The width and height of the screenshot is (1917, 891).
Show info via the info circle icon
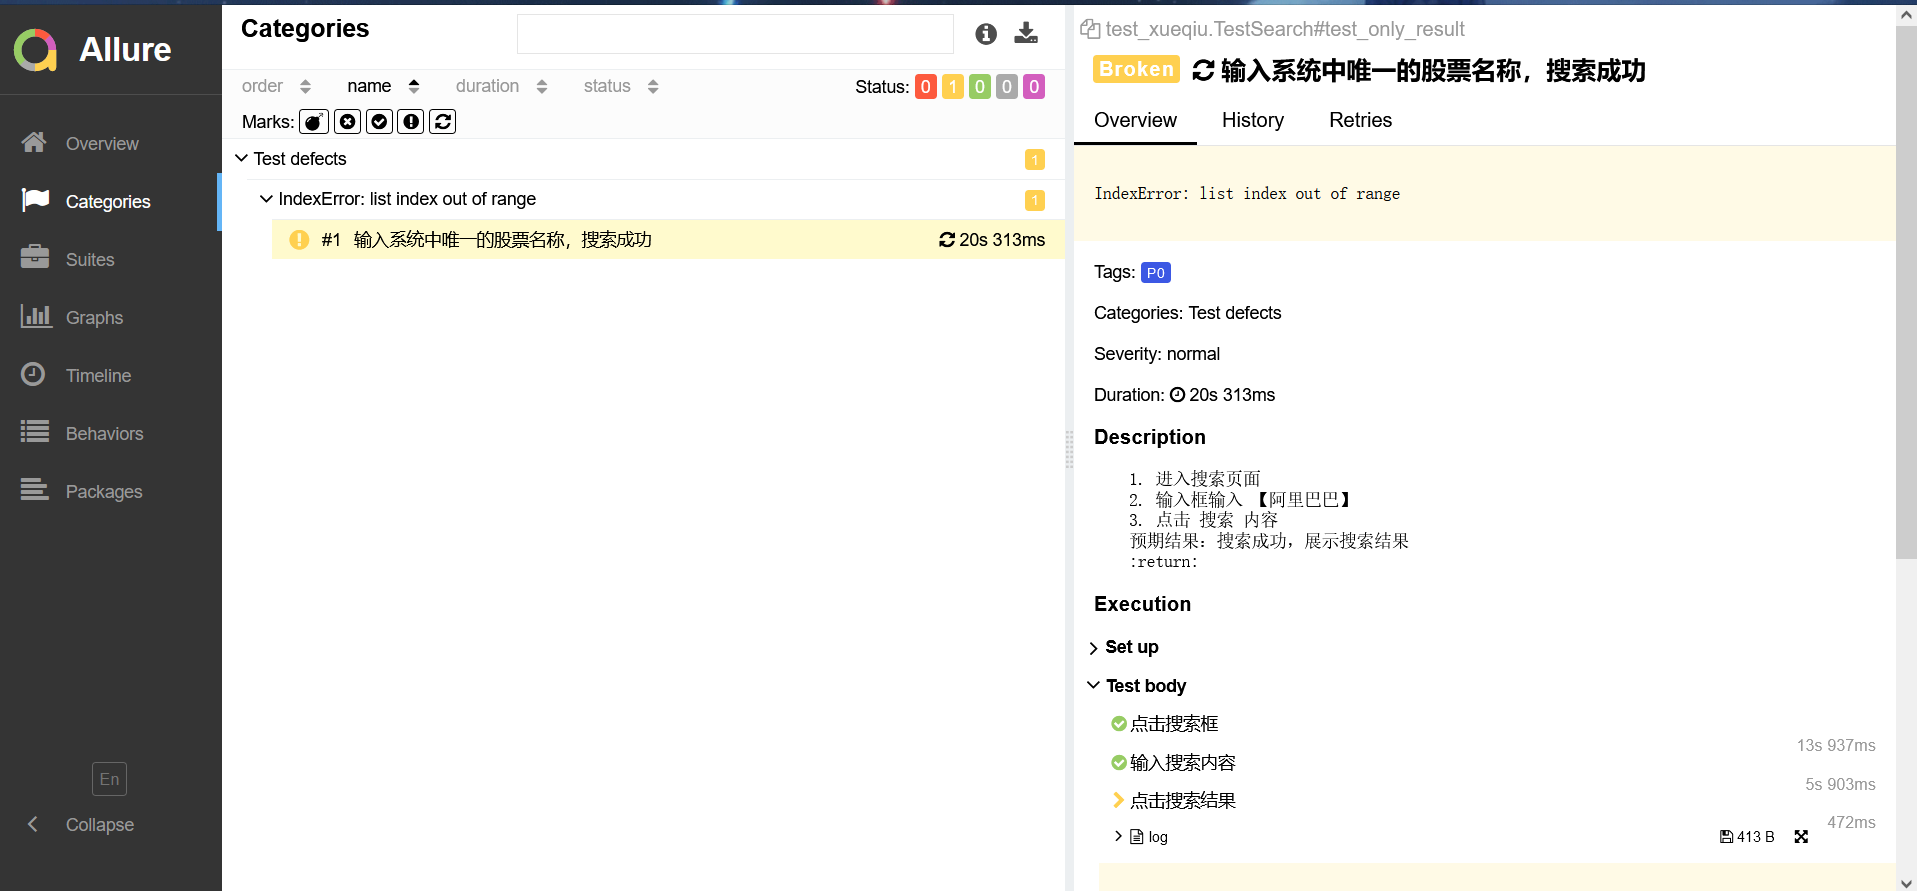(x=986, y=34)
